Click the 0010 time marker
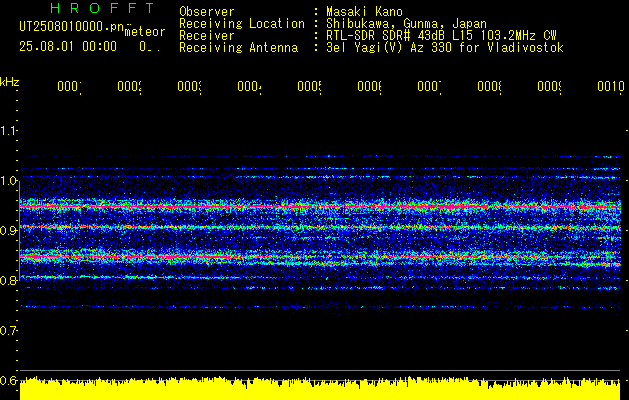 (x=611, y=86)
